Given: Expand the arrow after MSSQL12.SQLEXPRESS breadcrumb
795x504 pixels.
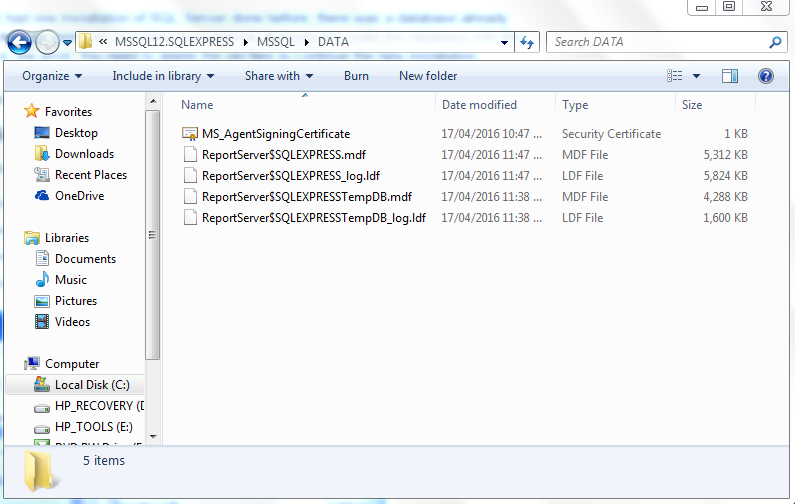Looking at the screenshot, I should coord(245,42).
